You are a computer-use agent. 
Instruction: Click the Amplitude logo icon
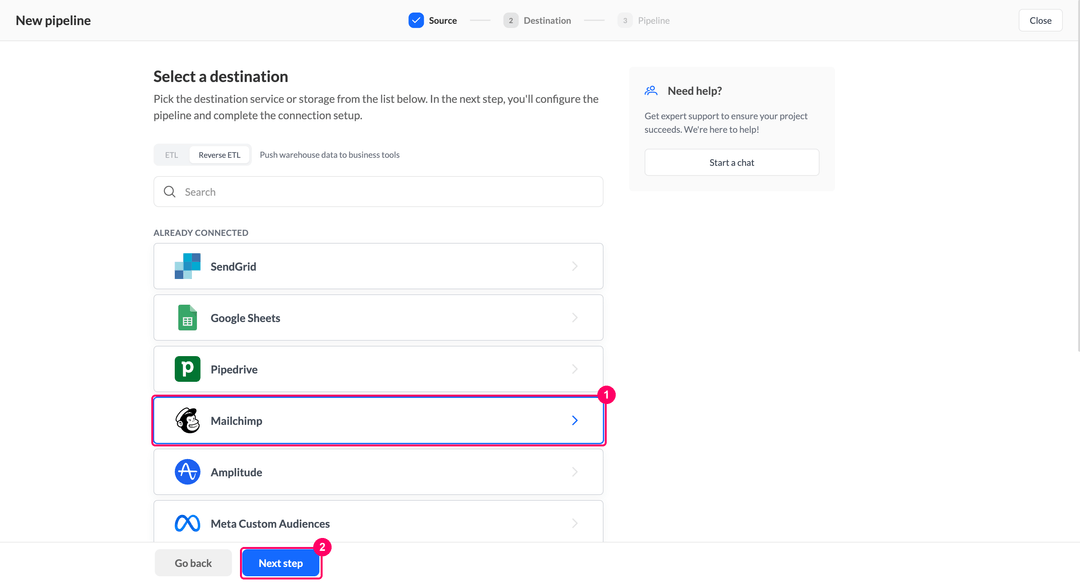pyautogui.click(x=187, y=472)
